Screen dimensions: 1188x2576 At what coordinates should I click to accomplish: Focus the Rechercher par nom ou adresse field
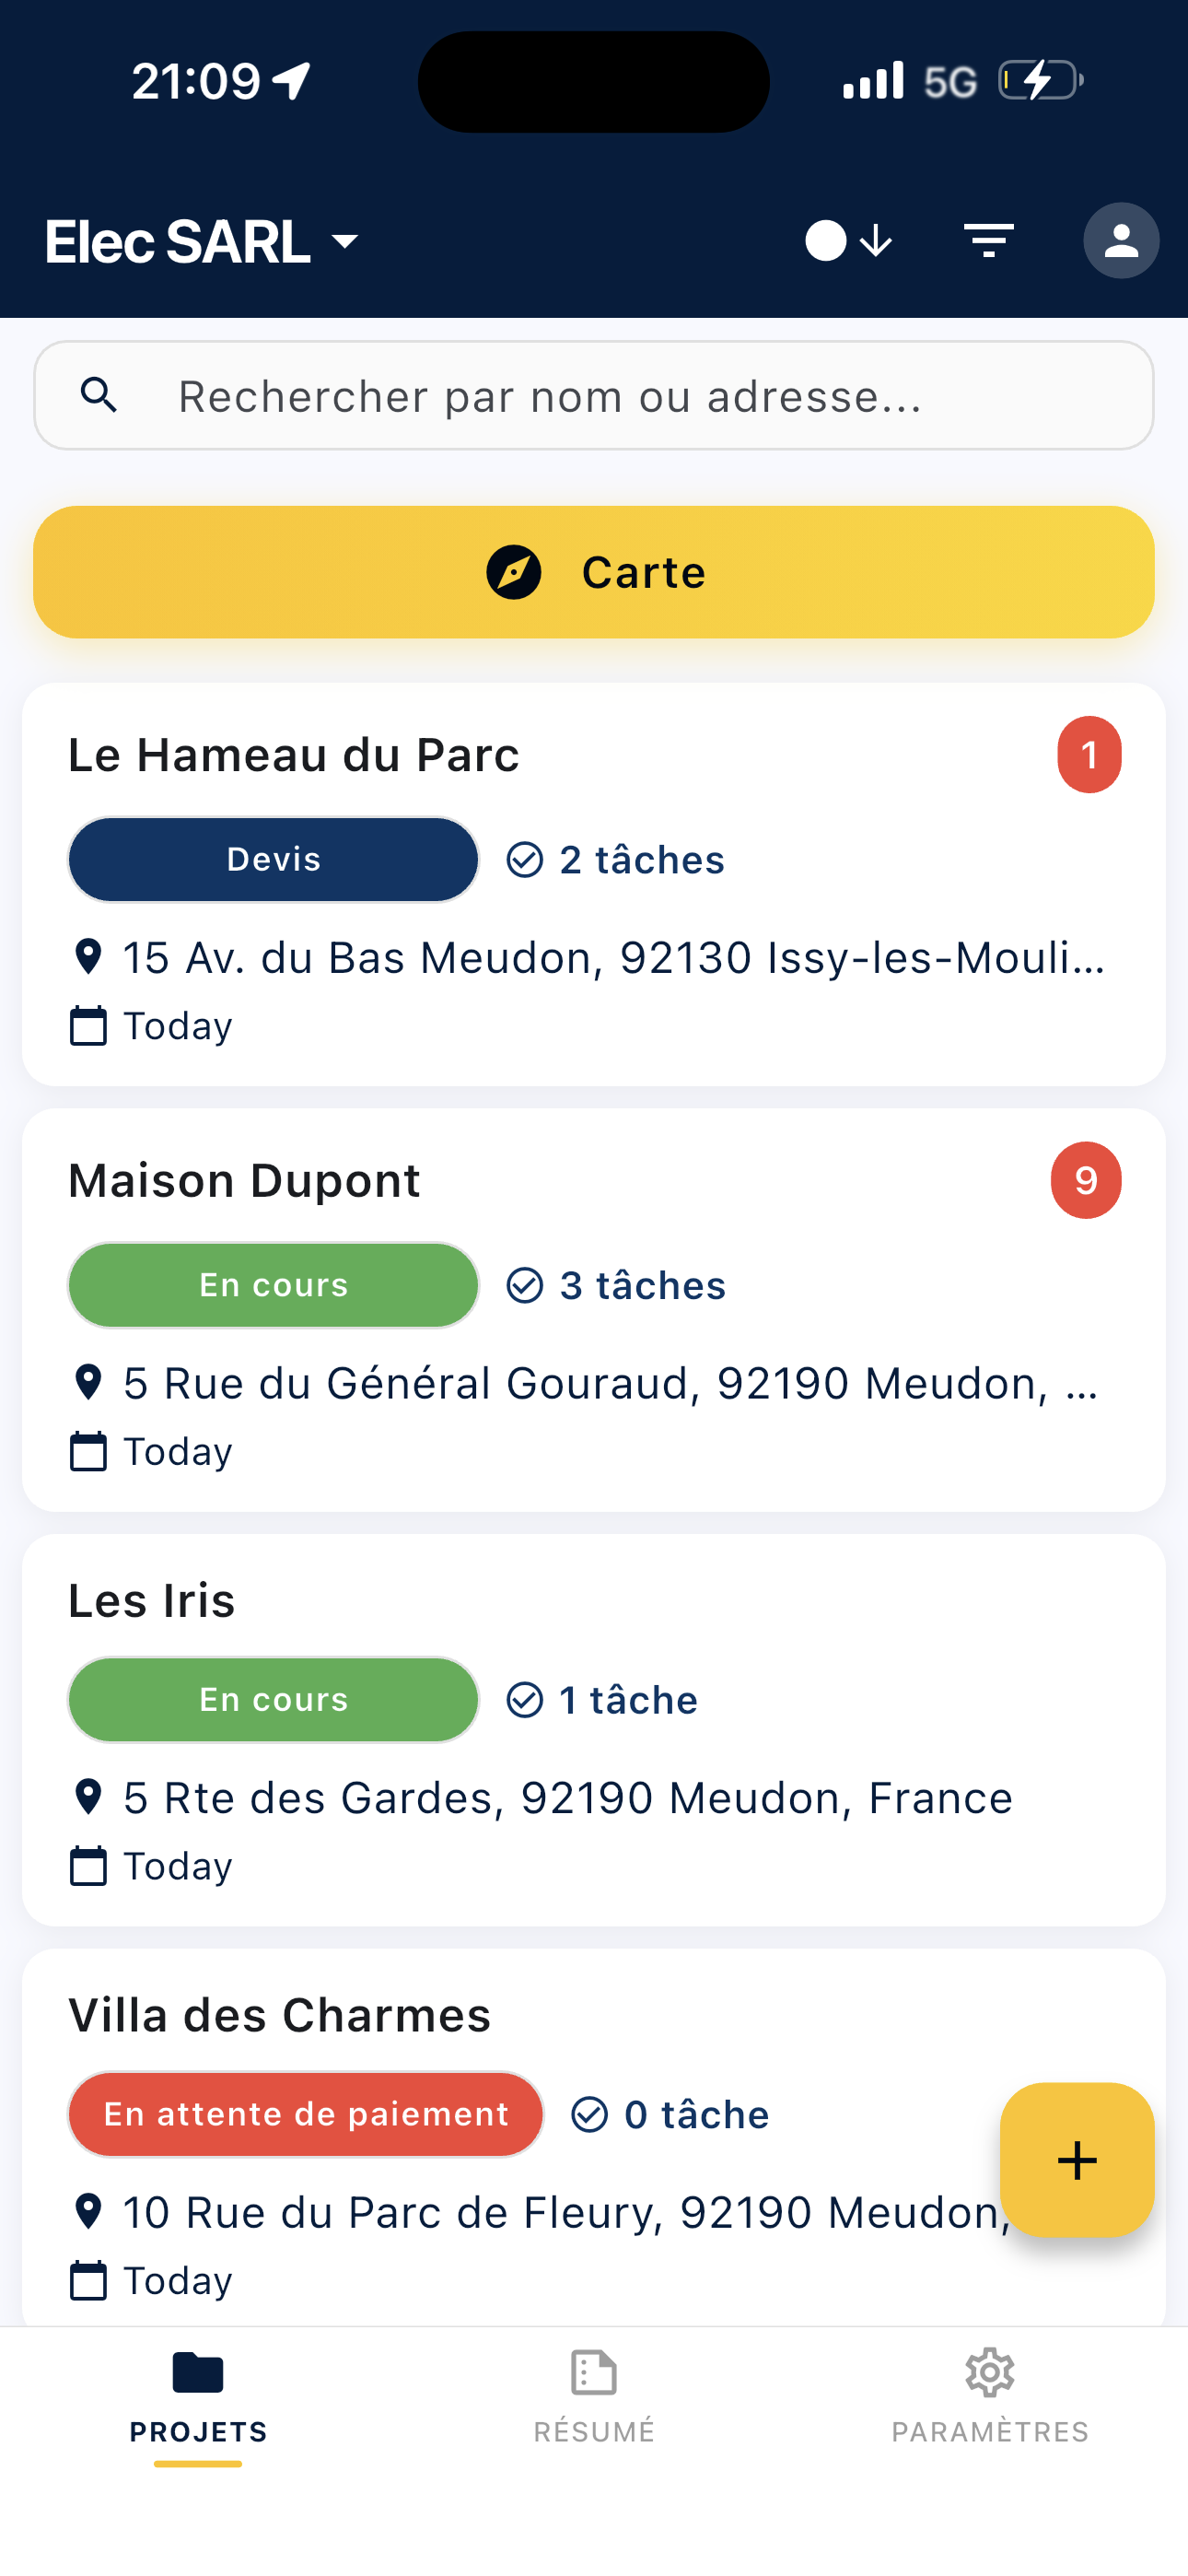click(640, 396)
